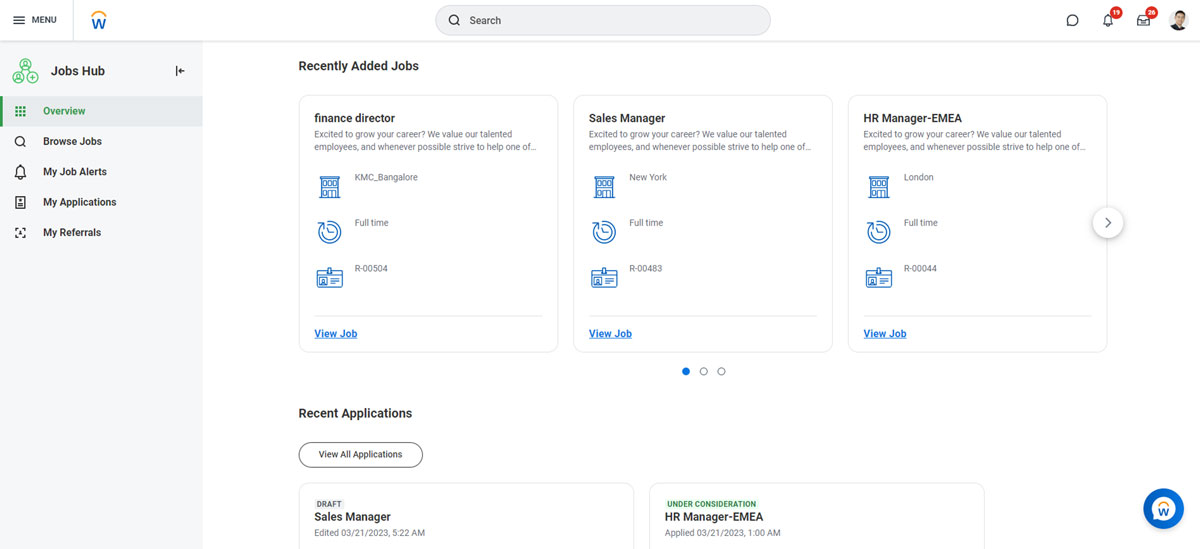Image resolution: width=1200 pixels, height=549 pixels.
Task: Click Applied 03/21/2023, 1:00 AM text
Action: coord(723,533)
